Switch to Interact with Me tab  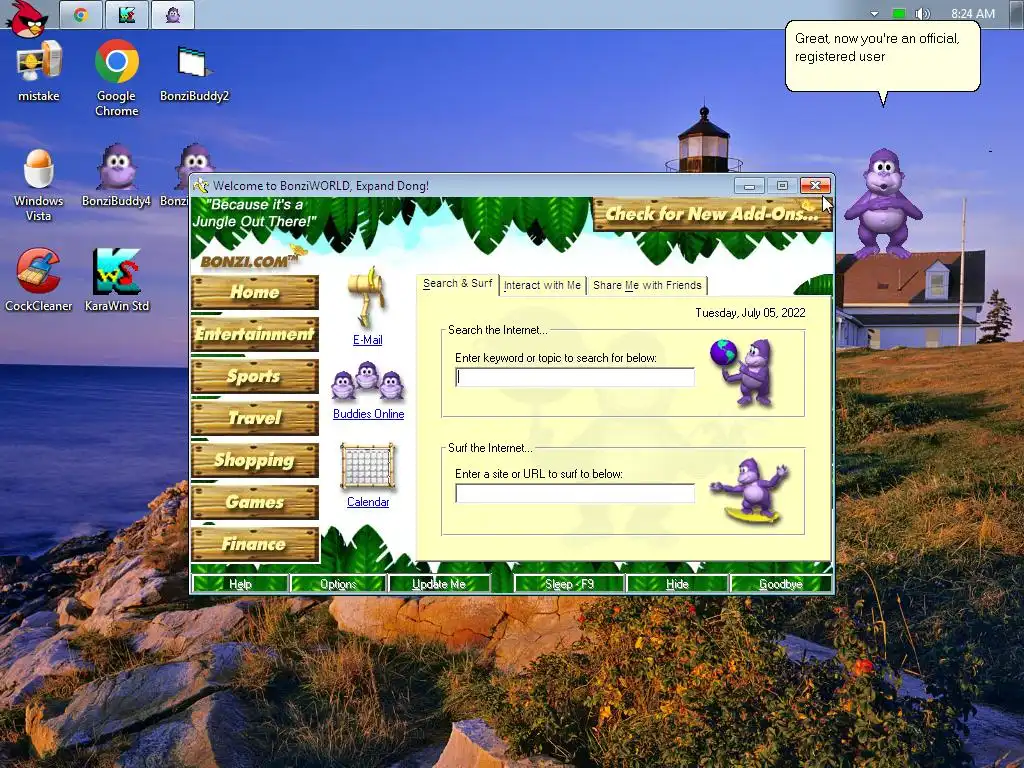[542, 285]
